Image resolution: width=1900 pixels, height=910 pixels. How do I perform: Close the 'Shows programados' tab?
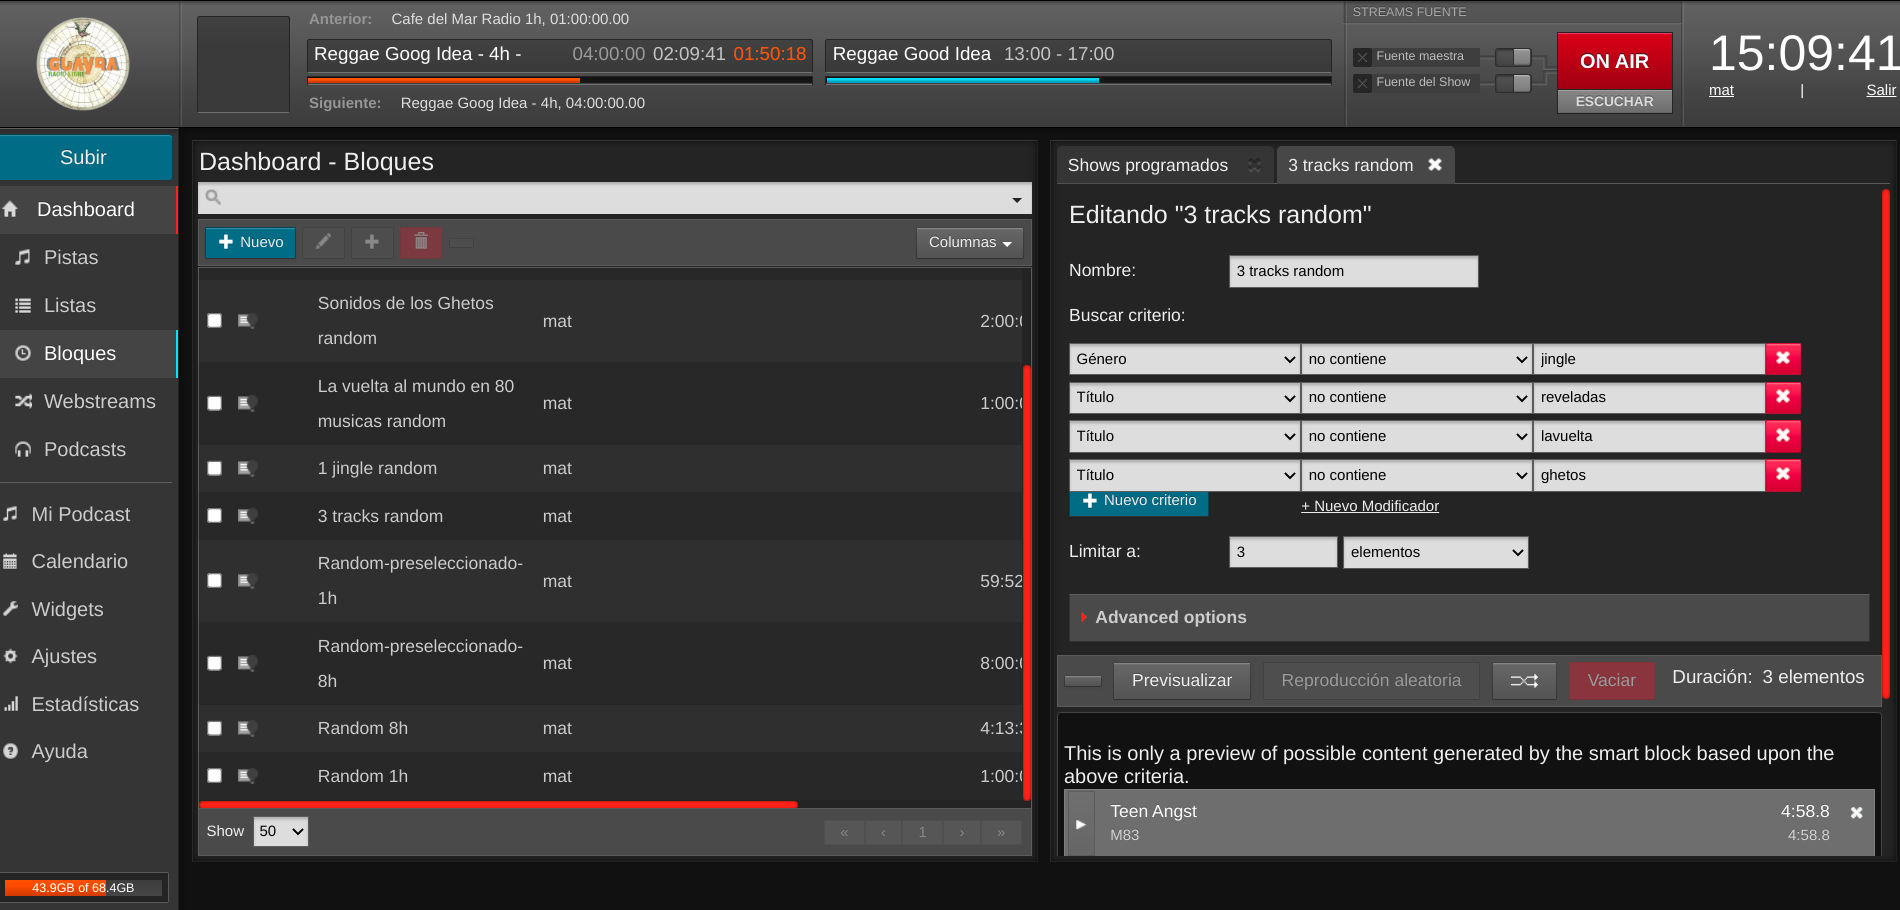(x=1254, y=165)
